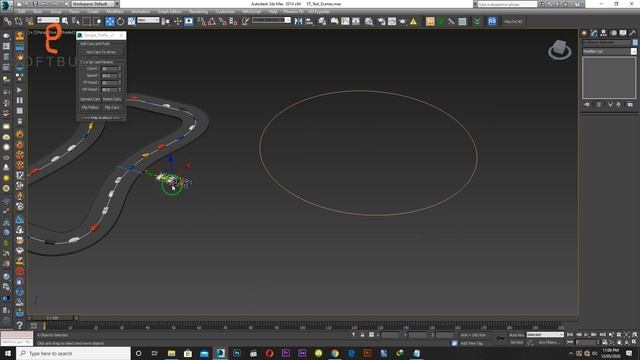The height and width of the screenshot is (360, 640).
Task: Open the Motion panel tab
Action: tap(613, 33)
